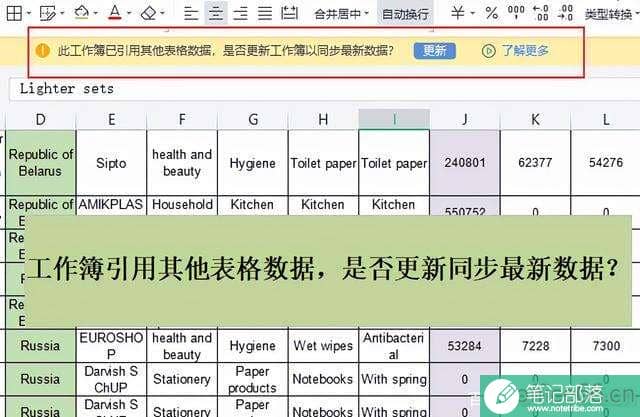Select column G header
This screenshot has height=417, width=640.
253,120
